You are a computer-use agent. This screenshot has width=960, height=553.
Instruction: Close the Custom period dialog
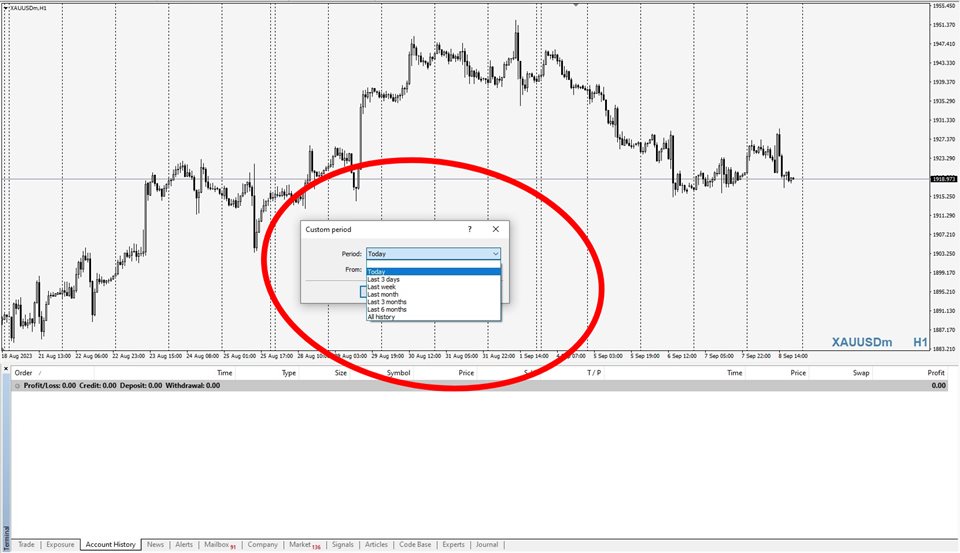tap(496, 229)
